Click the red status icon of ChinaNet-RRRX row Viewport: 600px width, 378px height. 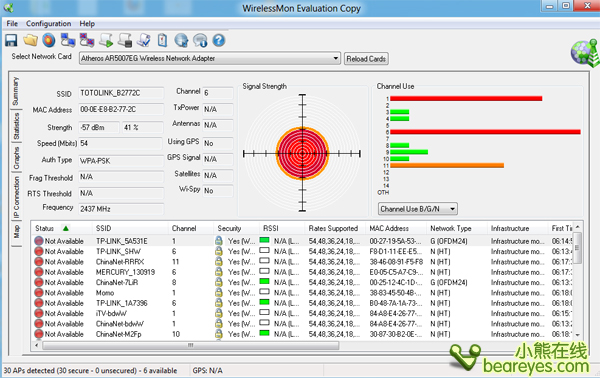(x=39, y=262)
